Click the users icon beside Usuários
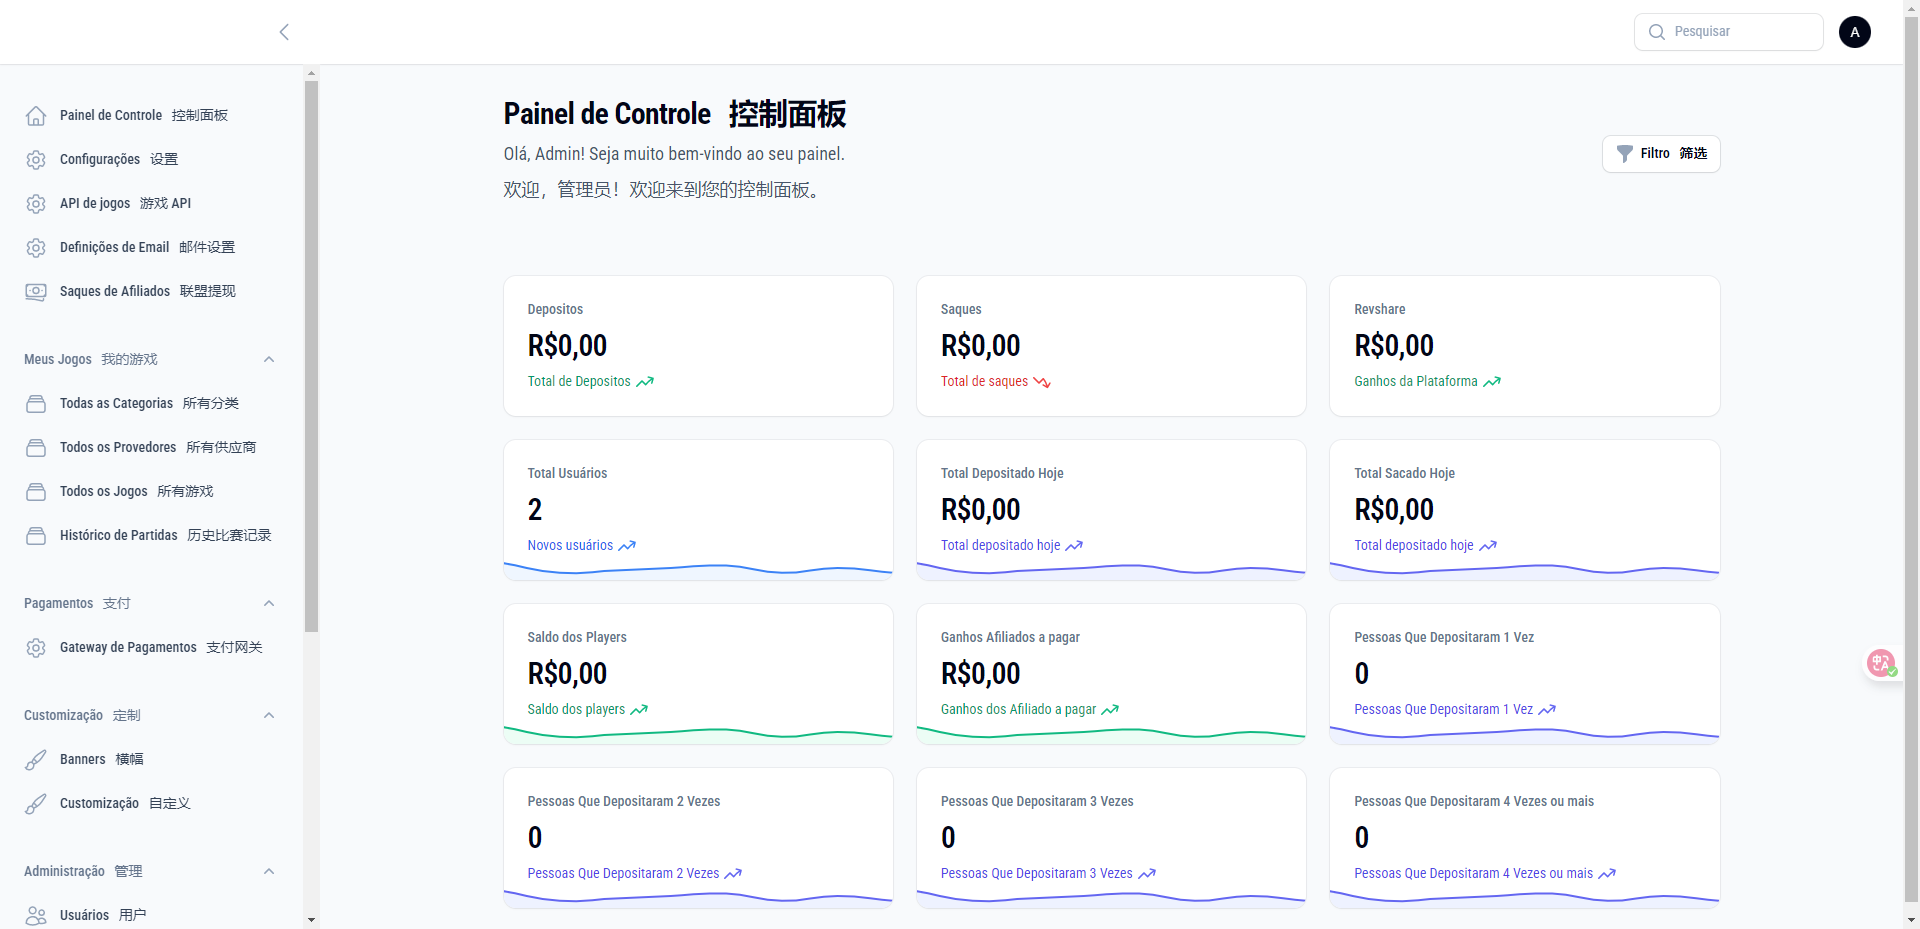1920x929 pixels. pos(36,916)
